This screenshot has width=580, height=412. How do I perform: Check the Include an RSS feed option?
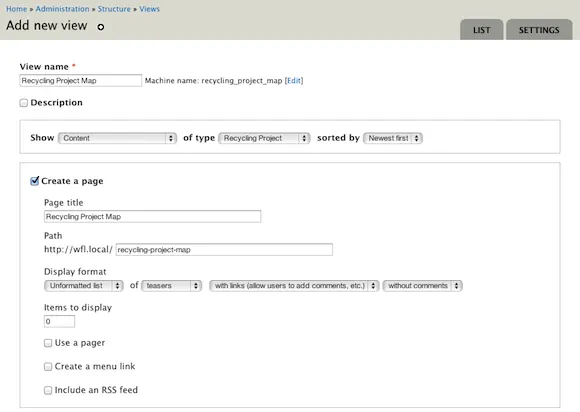[48, 390]
